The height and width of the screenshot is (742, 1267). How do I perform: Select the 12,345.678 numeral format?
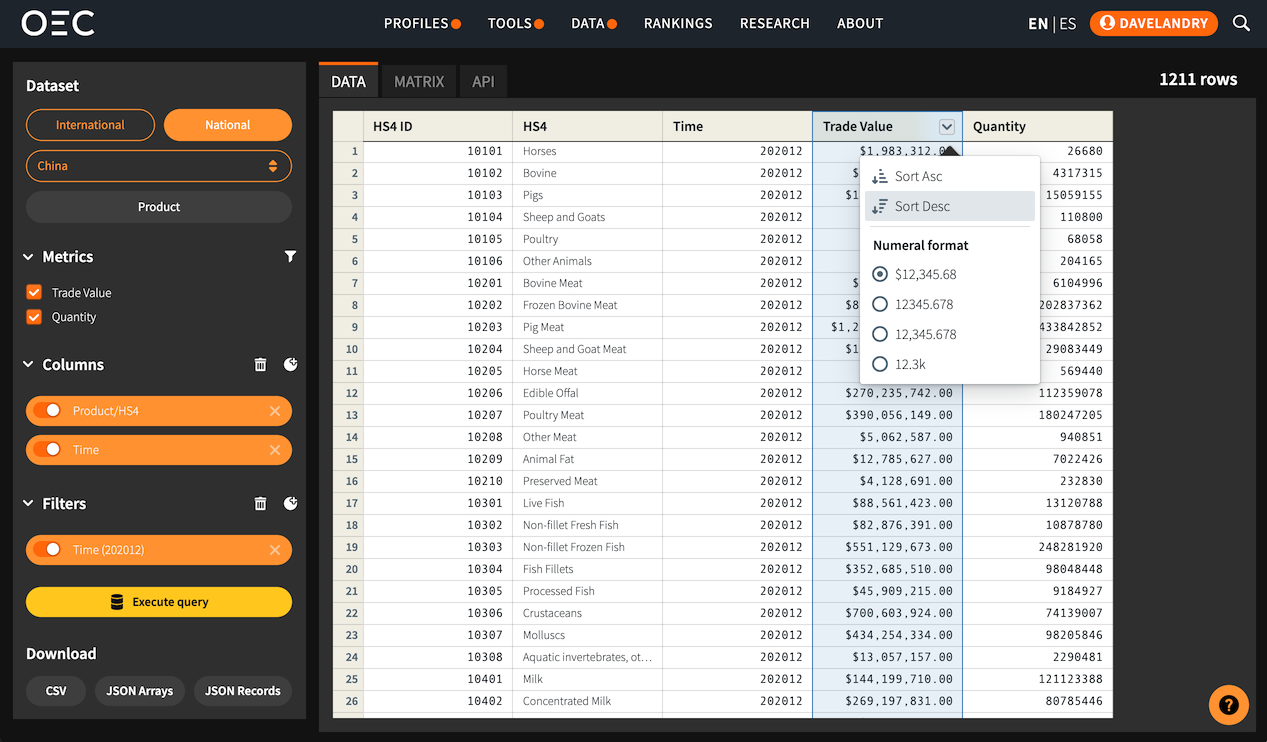(880, 334)
